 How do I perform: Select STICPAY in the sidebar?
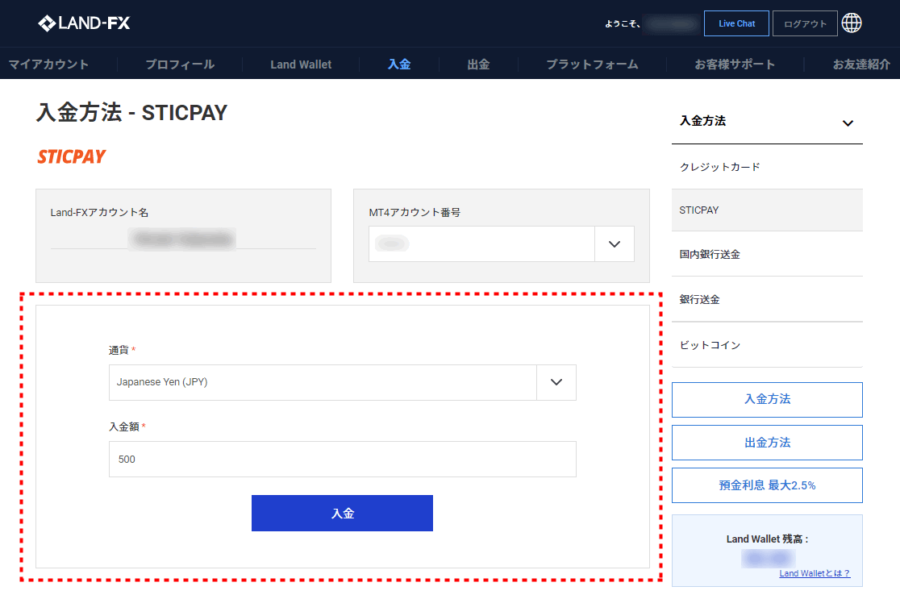[x=767, y=210]
